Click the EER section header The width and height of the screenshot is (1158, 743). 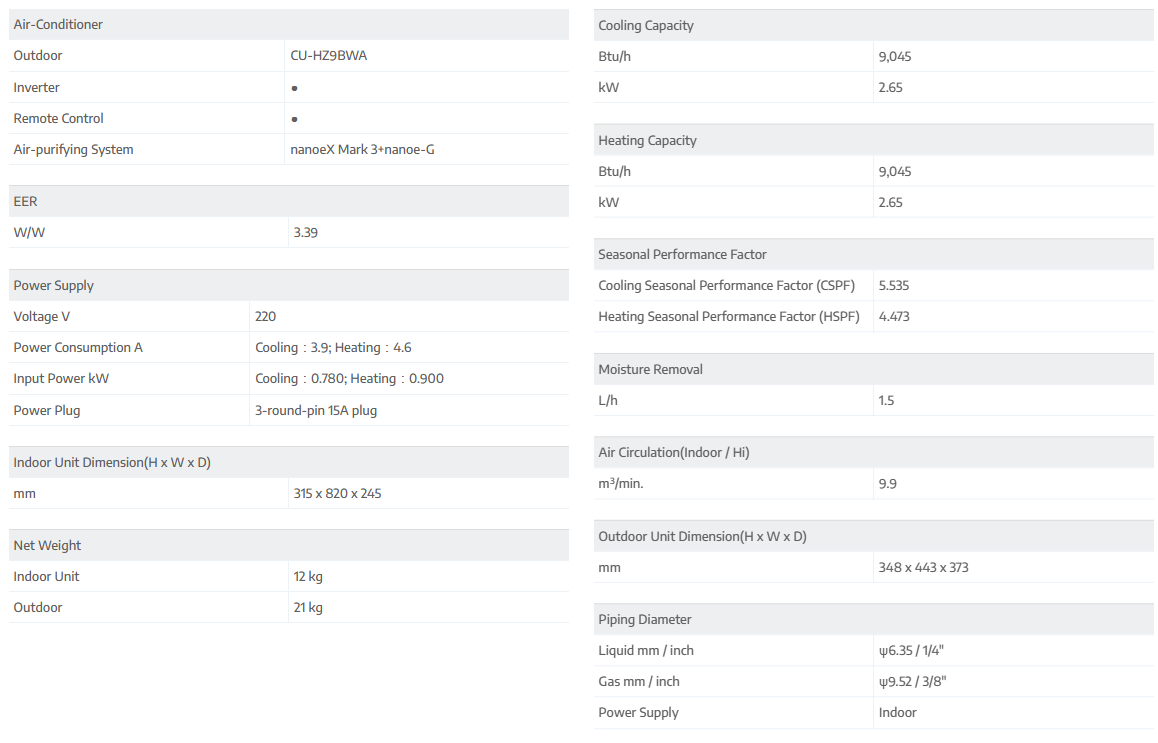(26, 201)
